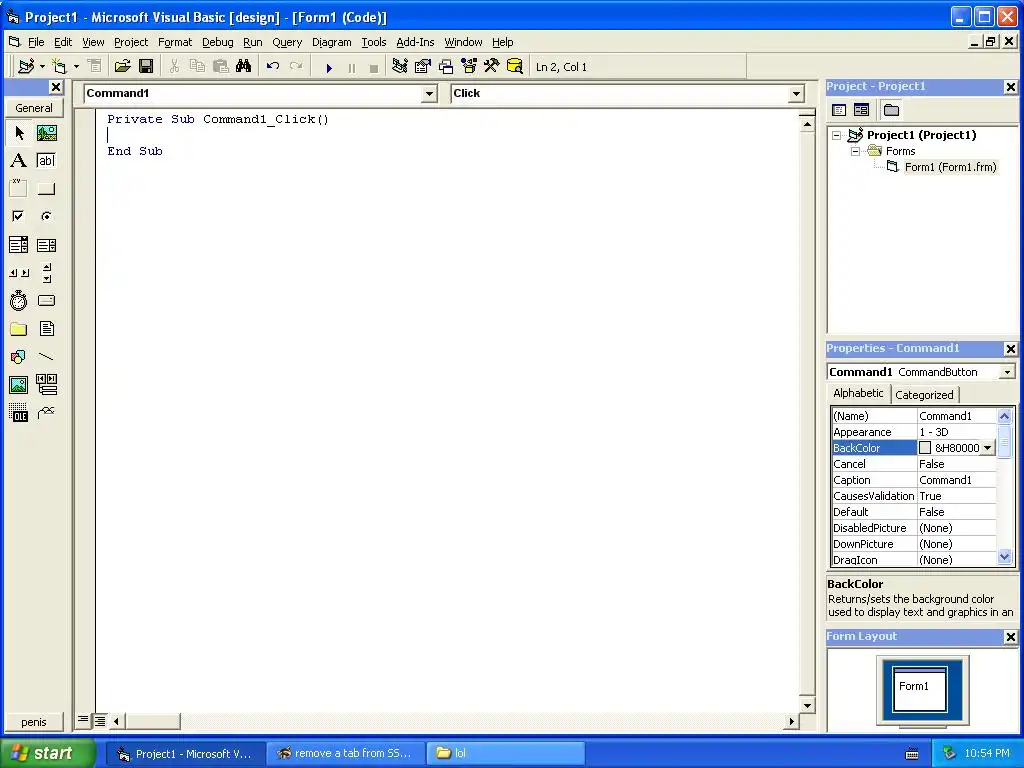This screenshot has height=768, width=1024.
Task: Select the DriveListBox control tool
Action: click(x=46, y=301)
